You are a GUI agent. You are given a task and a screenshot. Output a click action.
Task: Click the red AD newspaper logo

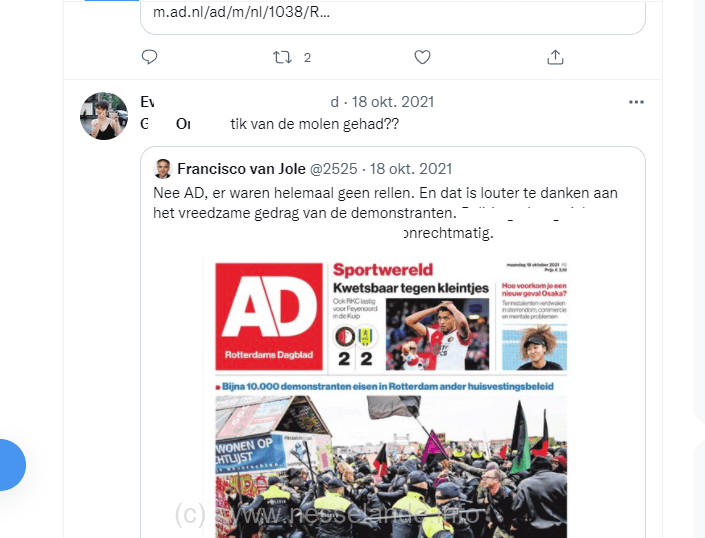pyautogui.click(x=269, y=316)
